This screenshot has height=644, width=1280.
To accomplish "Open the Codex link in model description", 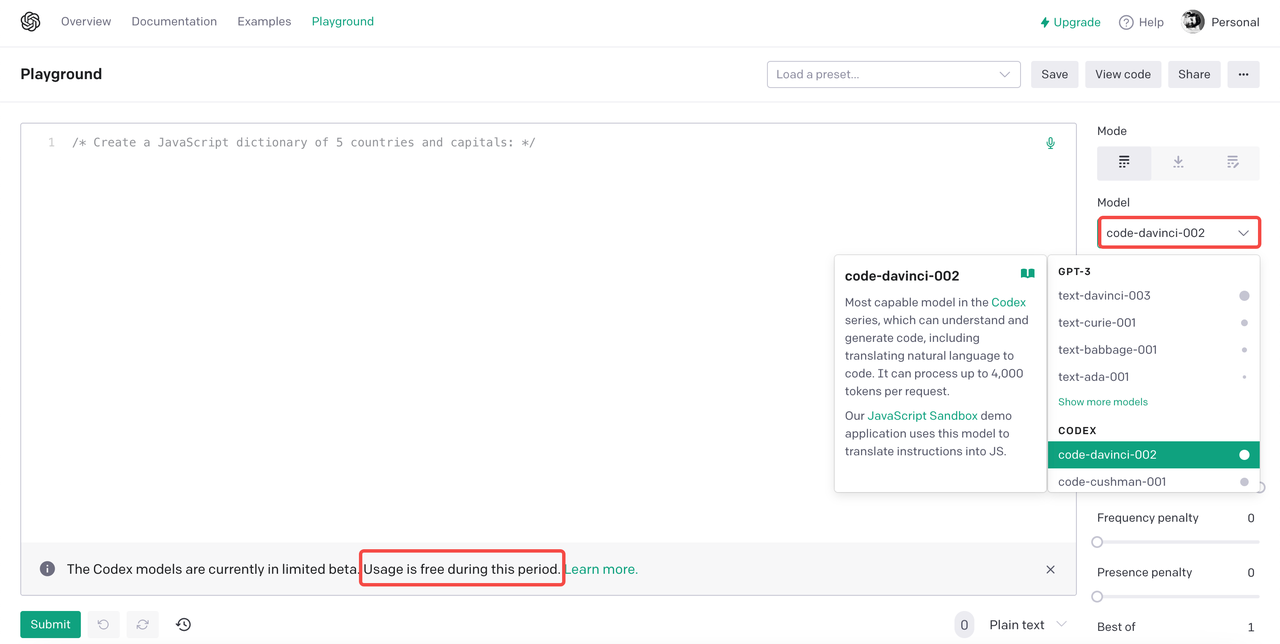I will (1008, 302).
